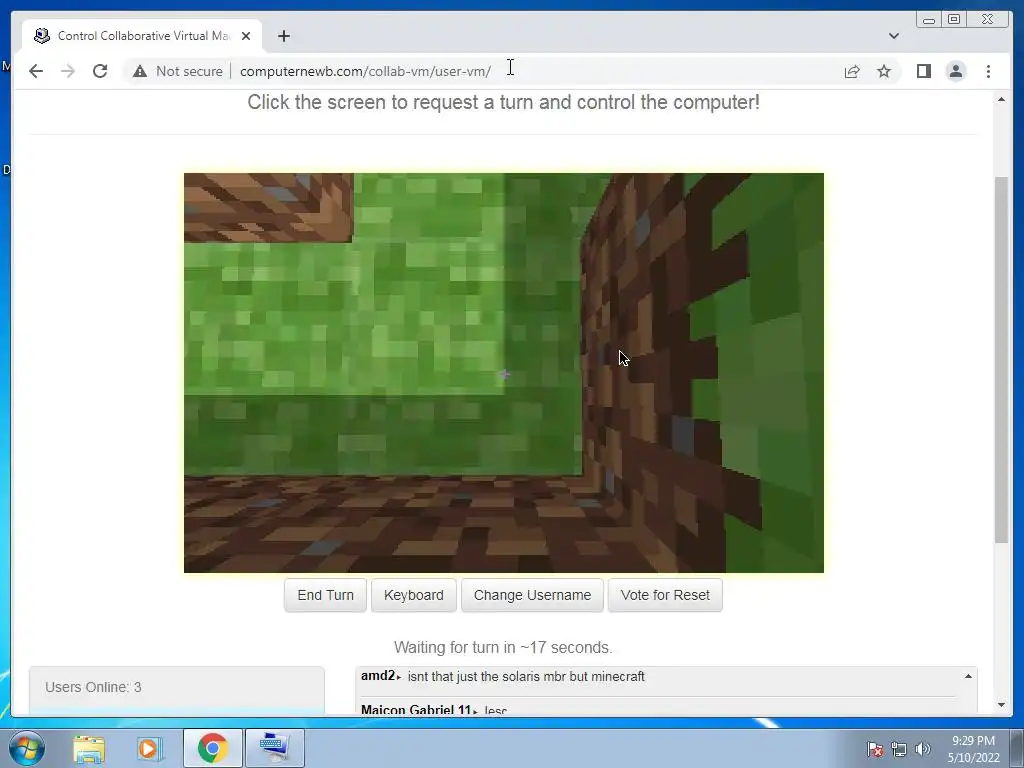Open the share page icon
The width and height of the screenshot is (1024, 768).
pos(852,71)
